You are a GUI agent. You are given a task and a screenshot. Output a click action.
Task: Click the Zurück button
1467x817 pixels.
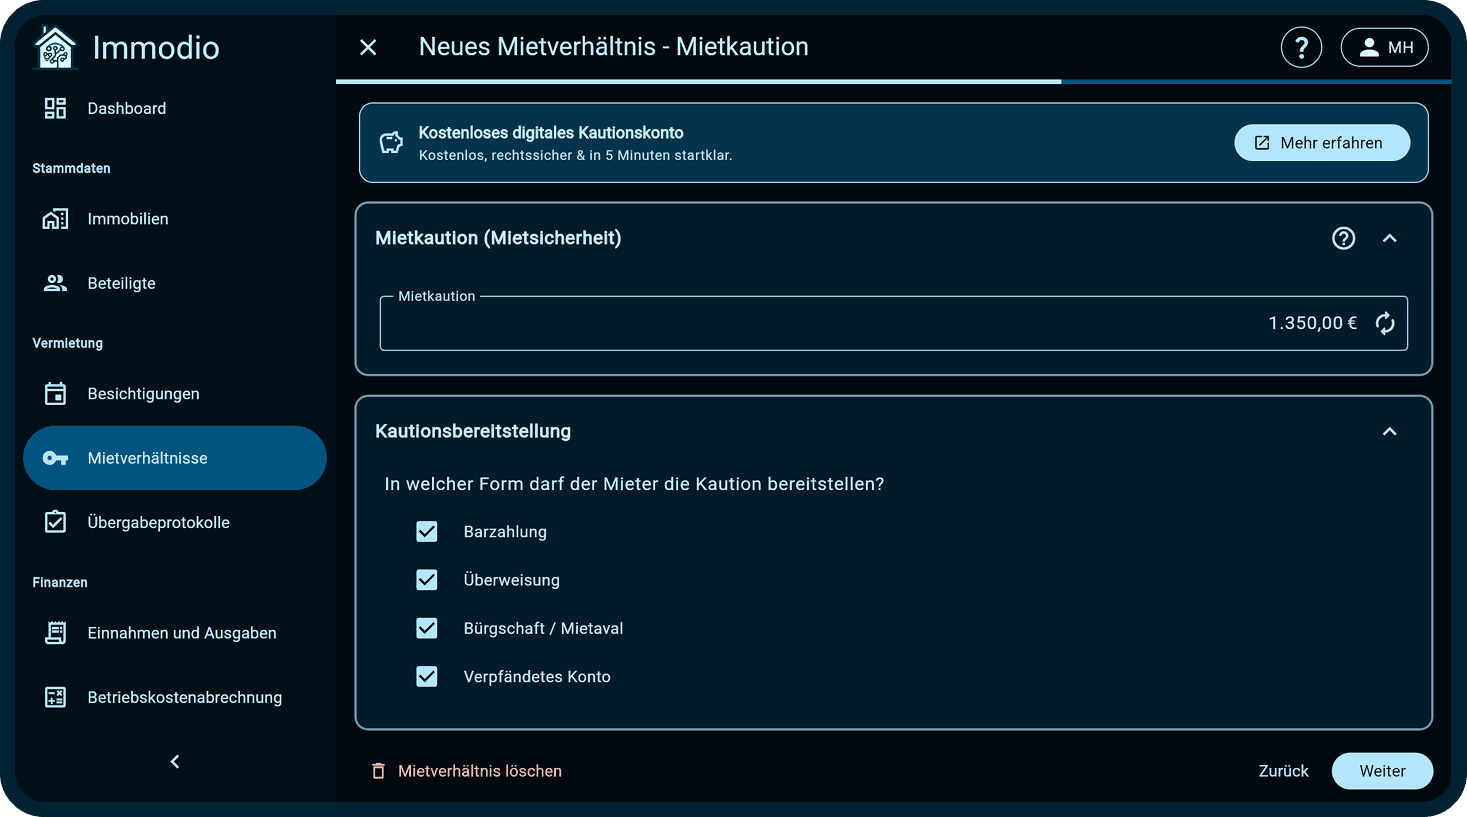(x=1283, y=771)
